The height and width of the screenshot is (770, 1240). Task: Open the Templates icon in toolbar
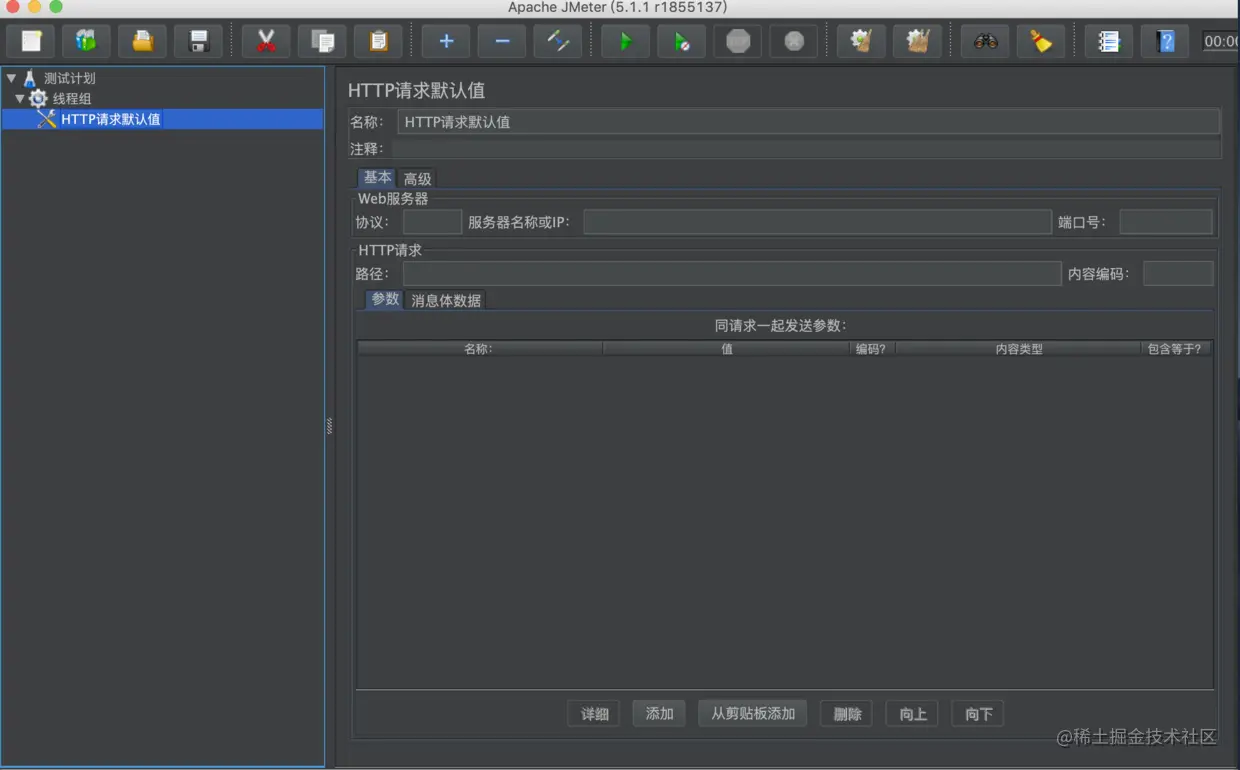pyautogui.click(x=87, y=41)
